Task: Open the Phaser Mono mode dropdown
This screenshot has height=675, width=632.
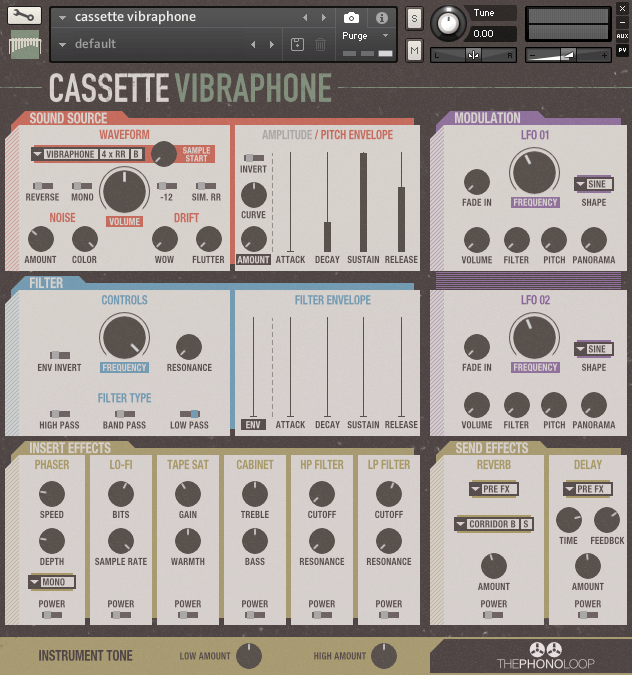Action: [52, 582]
